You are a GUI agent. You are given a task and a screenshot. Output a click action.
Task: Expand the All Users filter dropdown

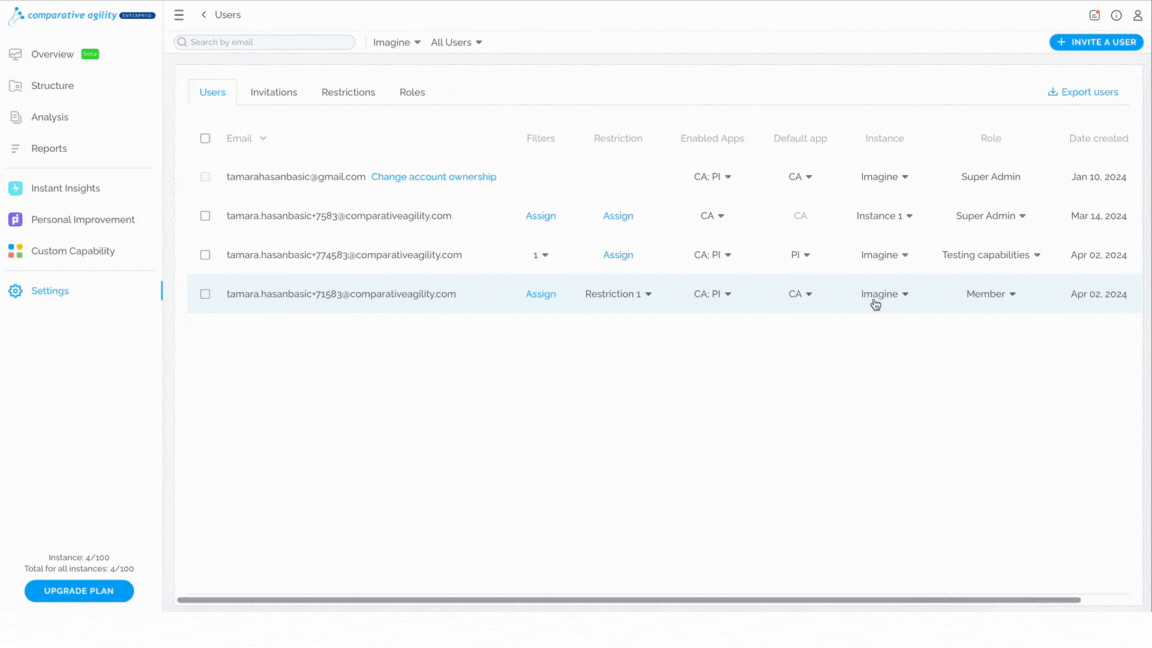point(456,43)
